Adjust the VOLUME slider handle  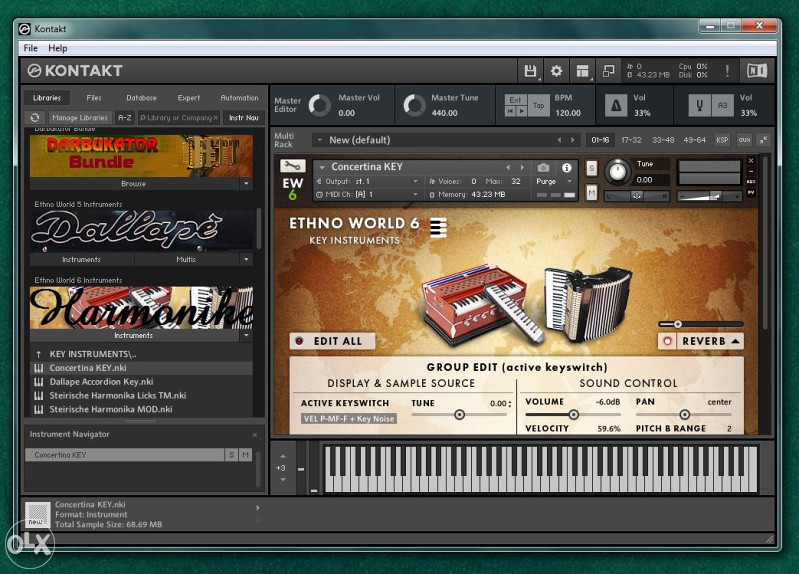click(573, 414)
